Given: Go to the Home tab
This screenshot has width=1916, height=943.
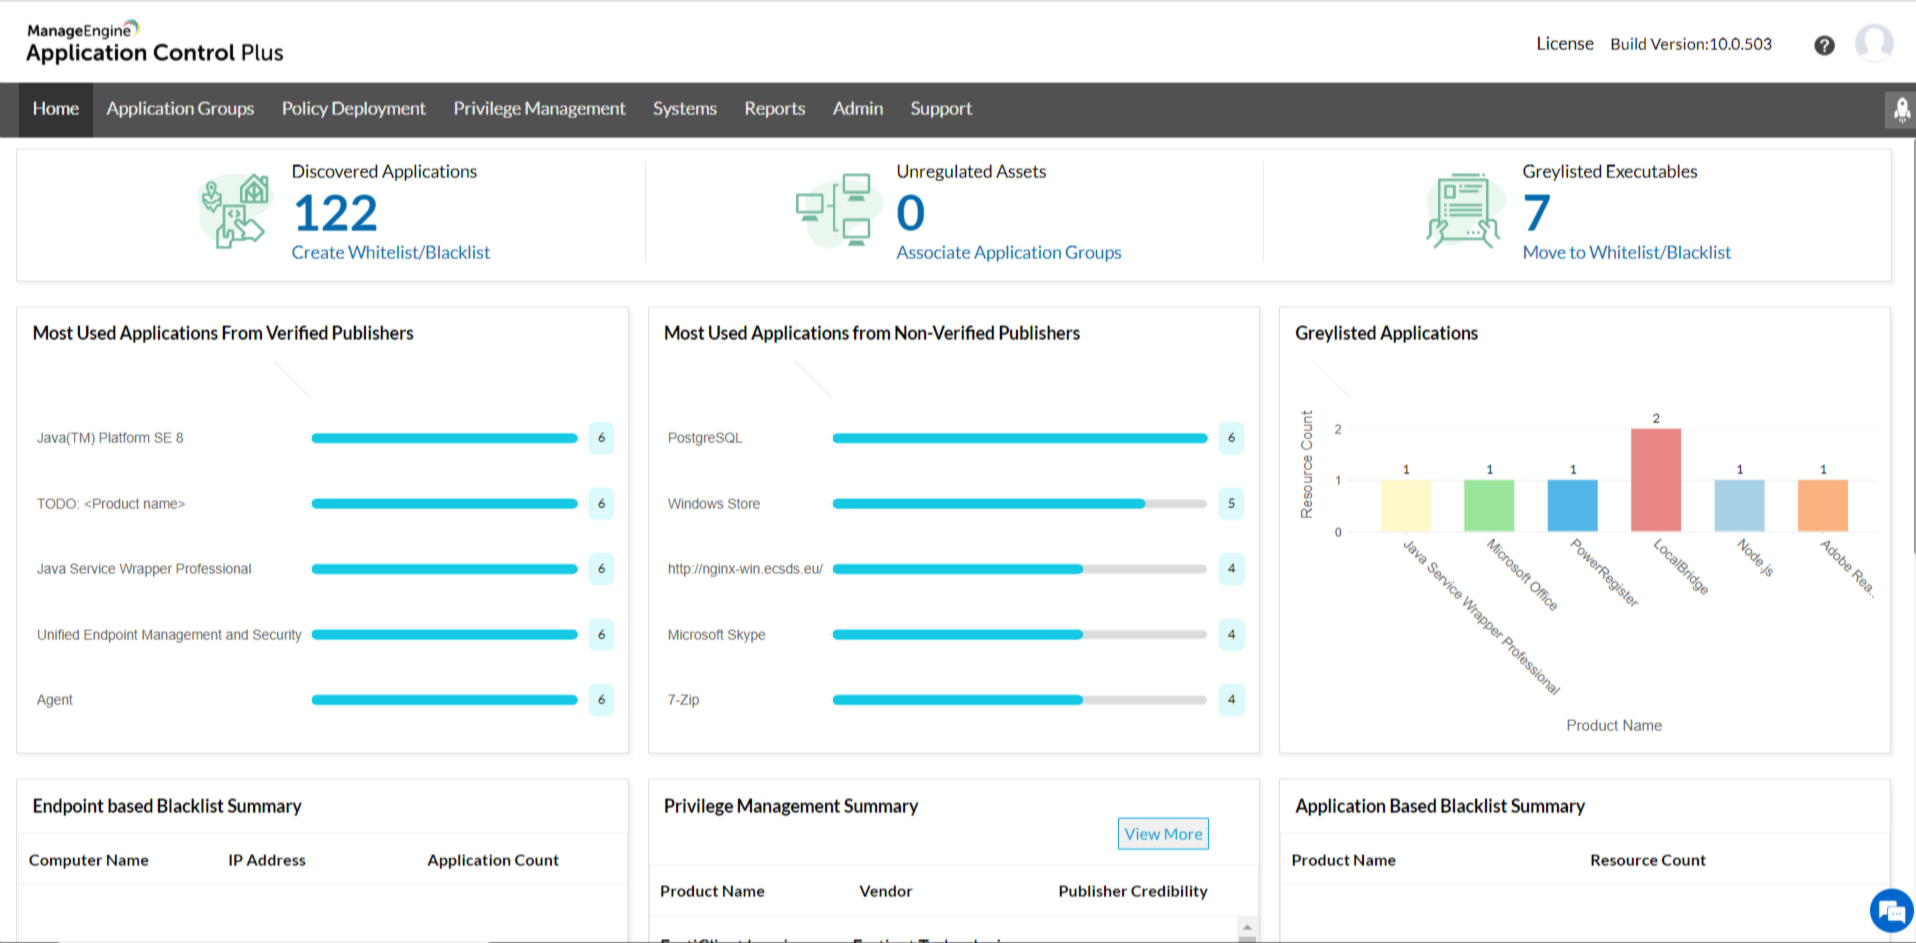Looking at the screenshot, I should coord(56,109).
